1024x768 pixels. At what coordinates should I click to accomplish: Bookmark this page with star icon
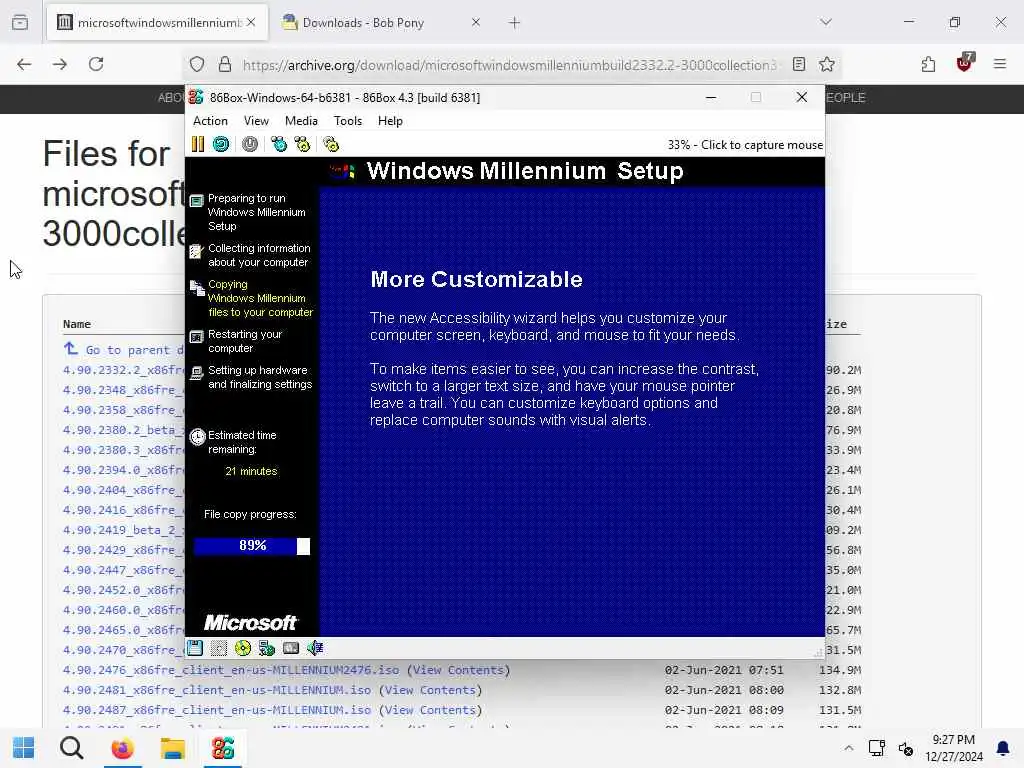click(827, 64)
